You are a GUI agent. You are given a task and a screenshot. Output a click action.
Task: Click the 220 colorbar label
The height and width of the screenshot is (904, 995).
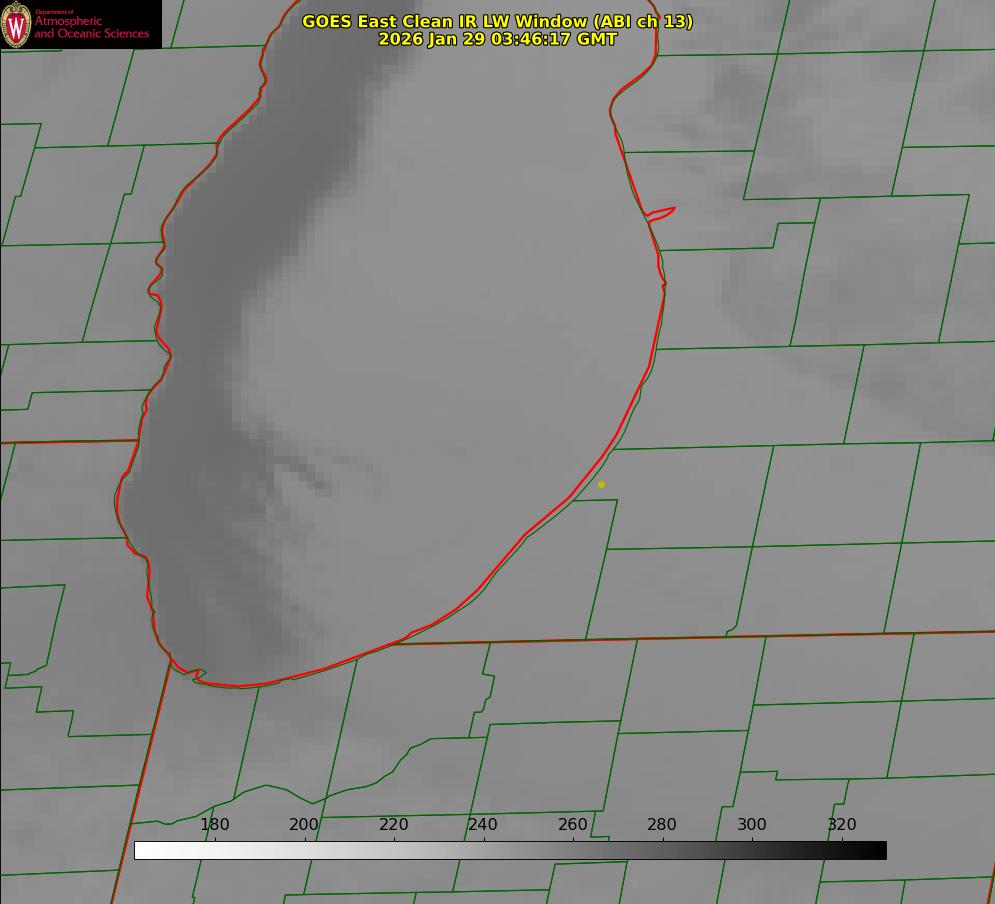point(394,825)
